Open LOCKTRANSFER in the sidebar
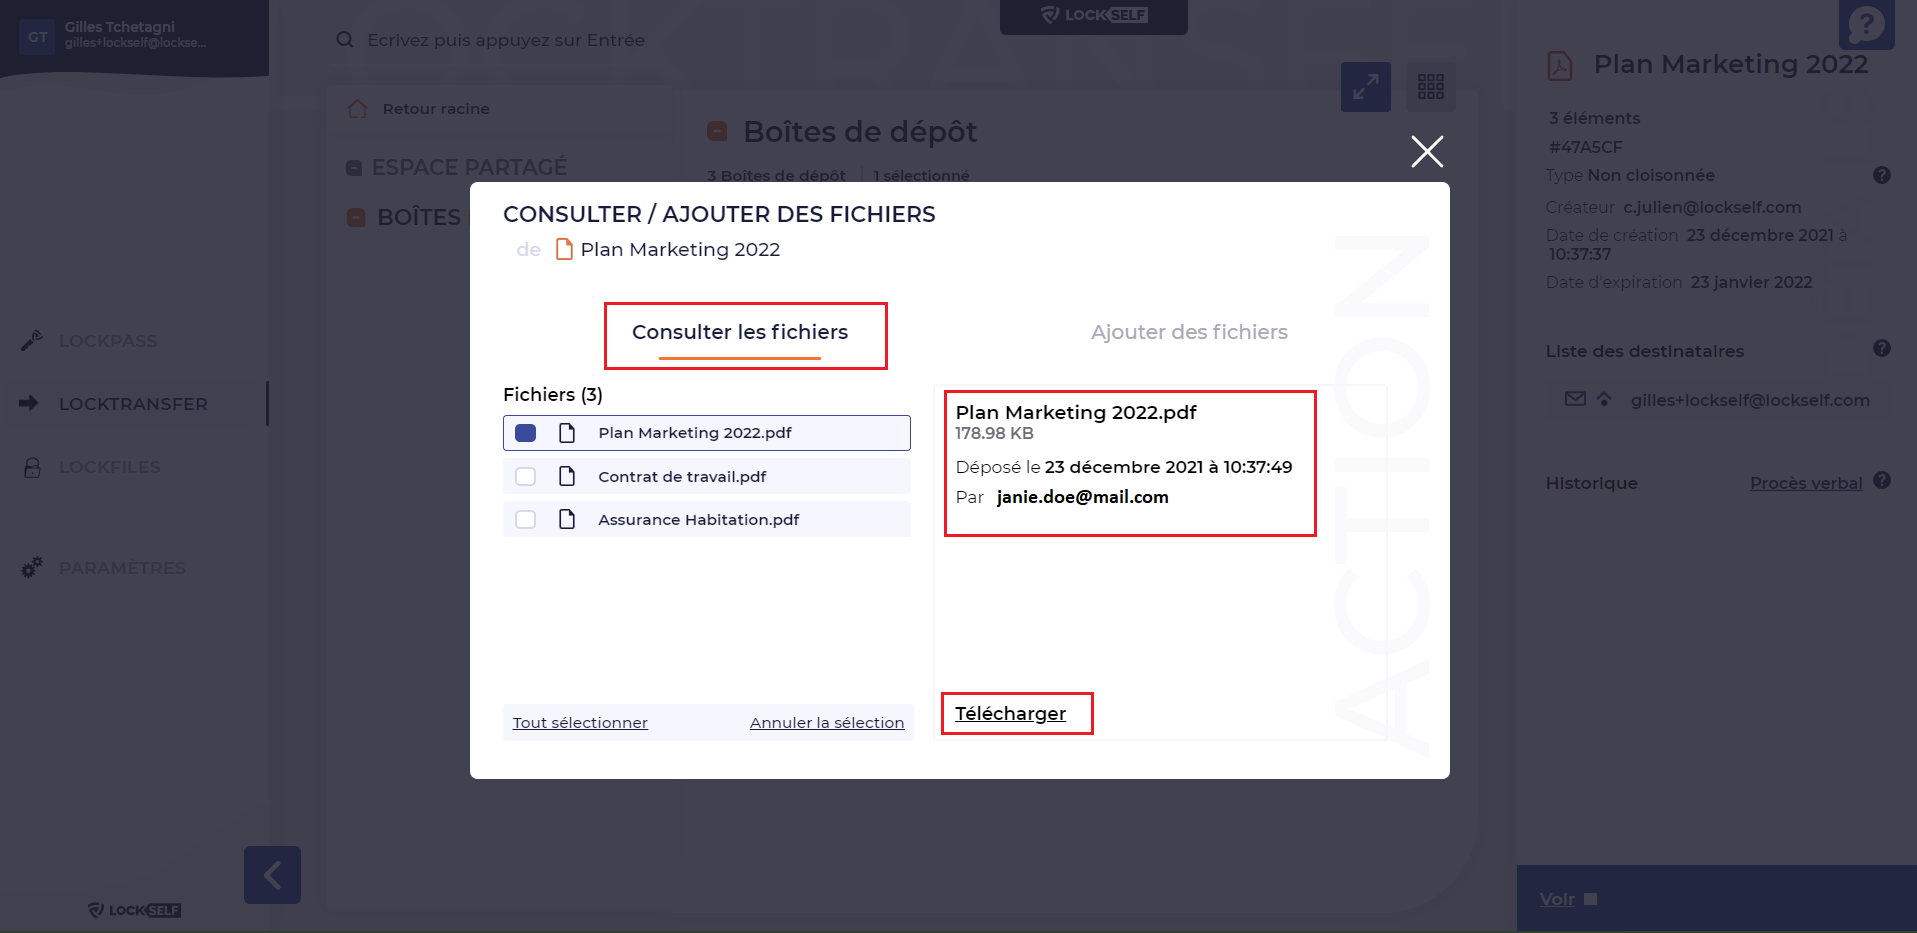The image size is (1917, 933). click(133, 404)
